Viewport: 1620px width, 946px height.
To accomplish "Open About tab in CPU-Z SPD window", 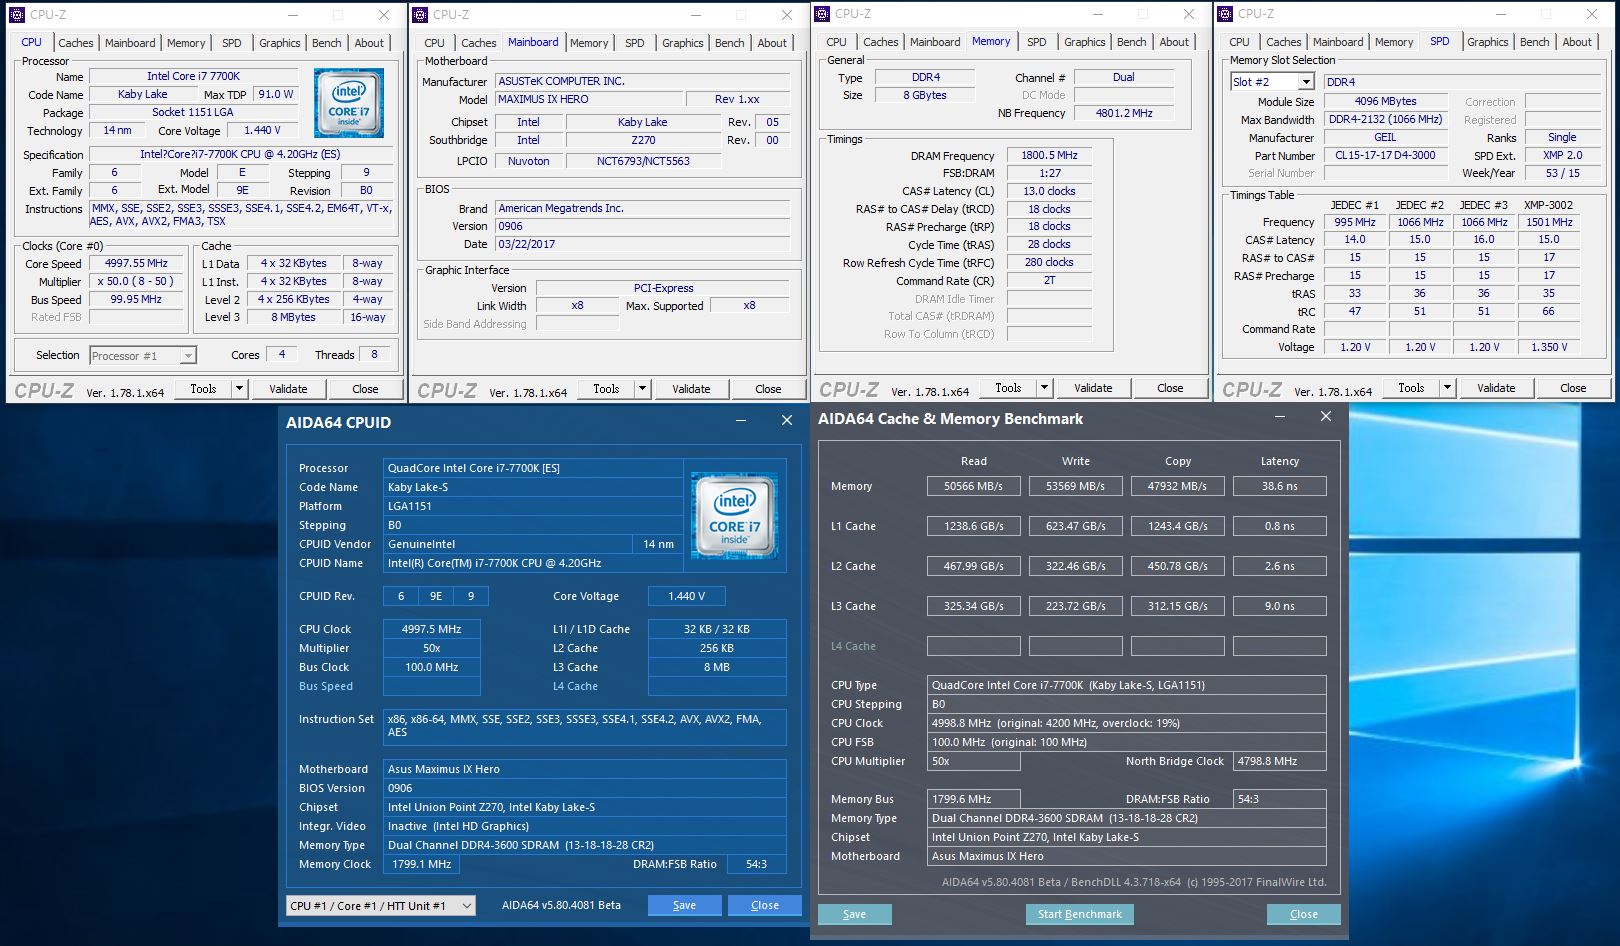I will coord(1577,42).
